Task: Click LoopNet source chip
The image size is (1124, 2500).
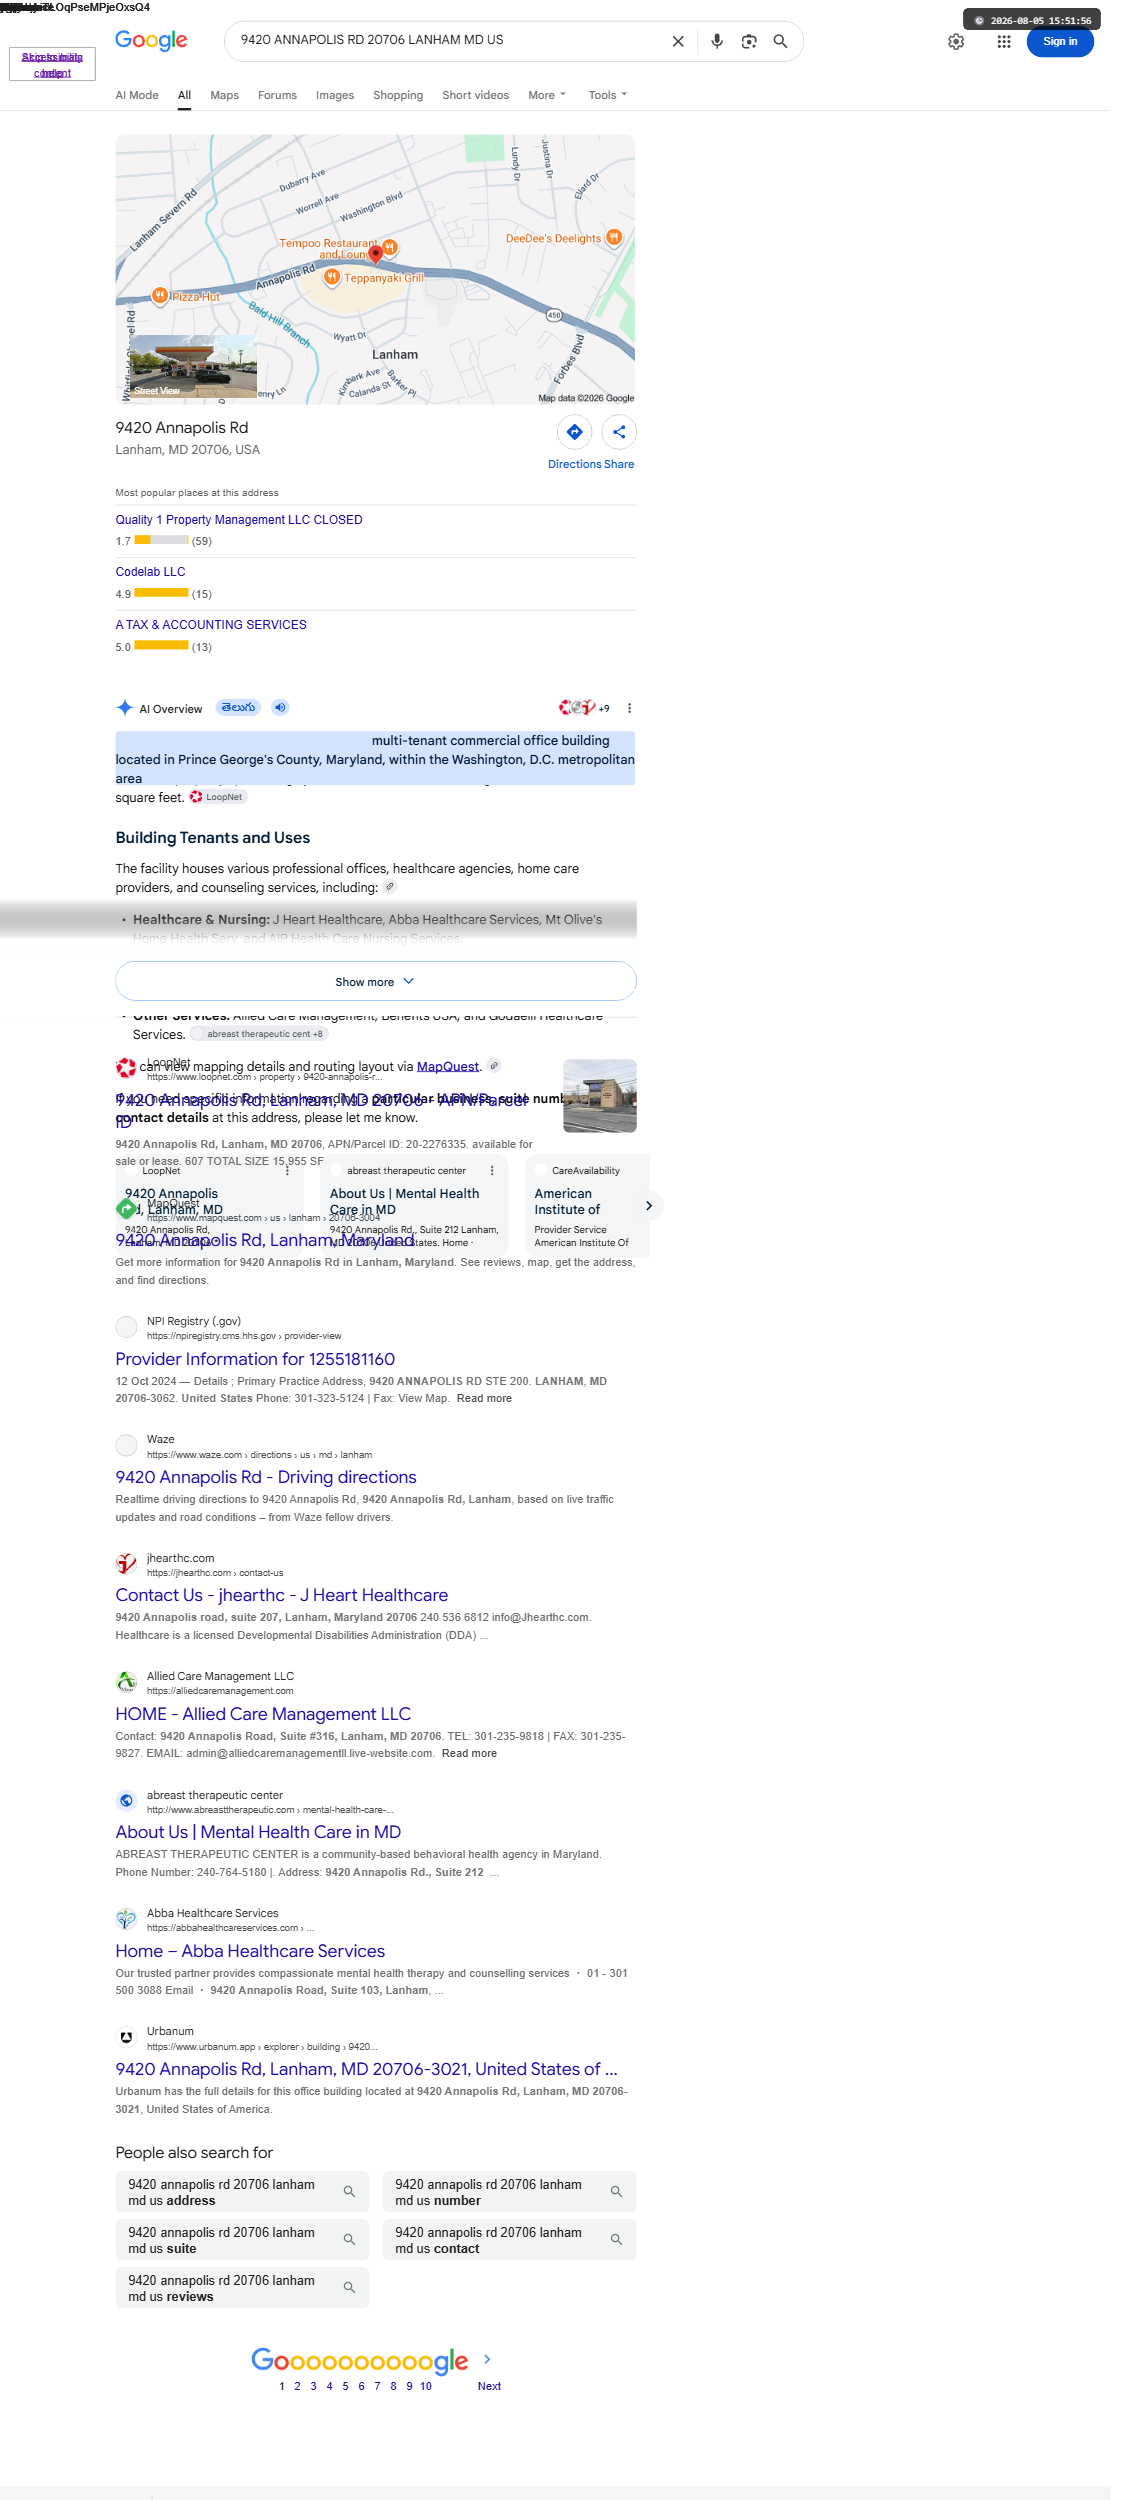Action: pos(217,797)
